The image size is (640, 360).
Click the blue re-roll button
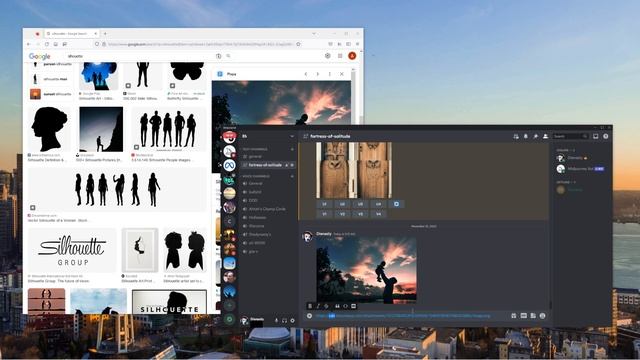tap(396, 204)
